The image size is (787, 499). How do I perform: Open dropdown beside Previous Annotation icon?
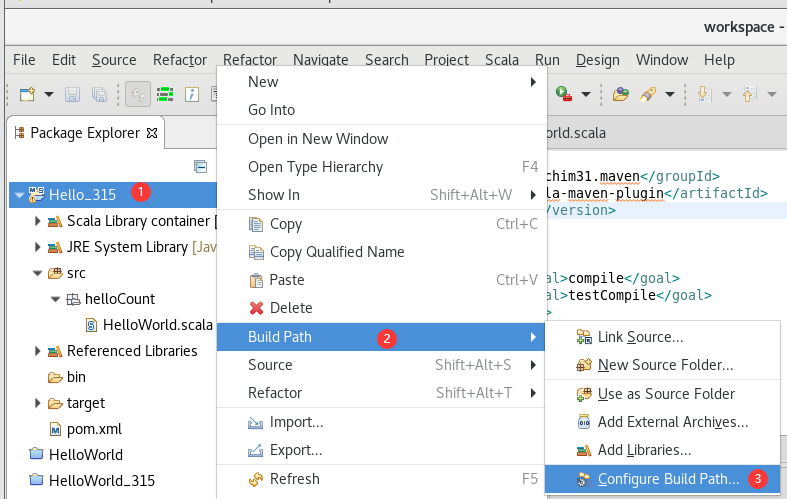tap(772, 94)
